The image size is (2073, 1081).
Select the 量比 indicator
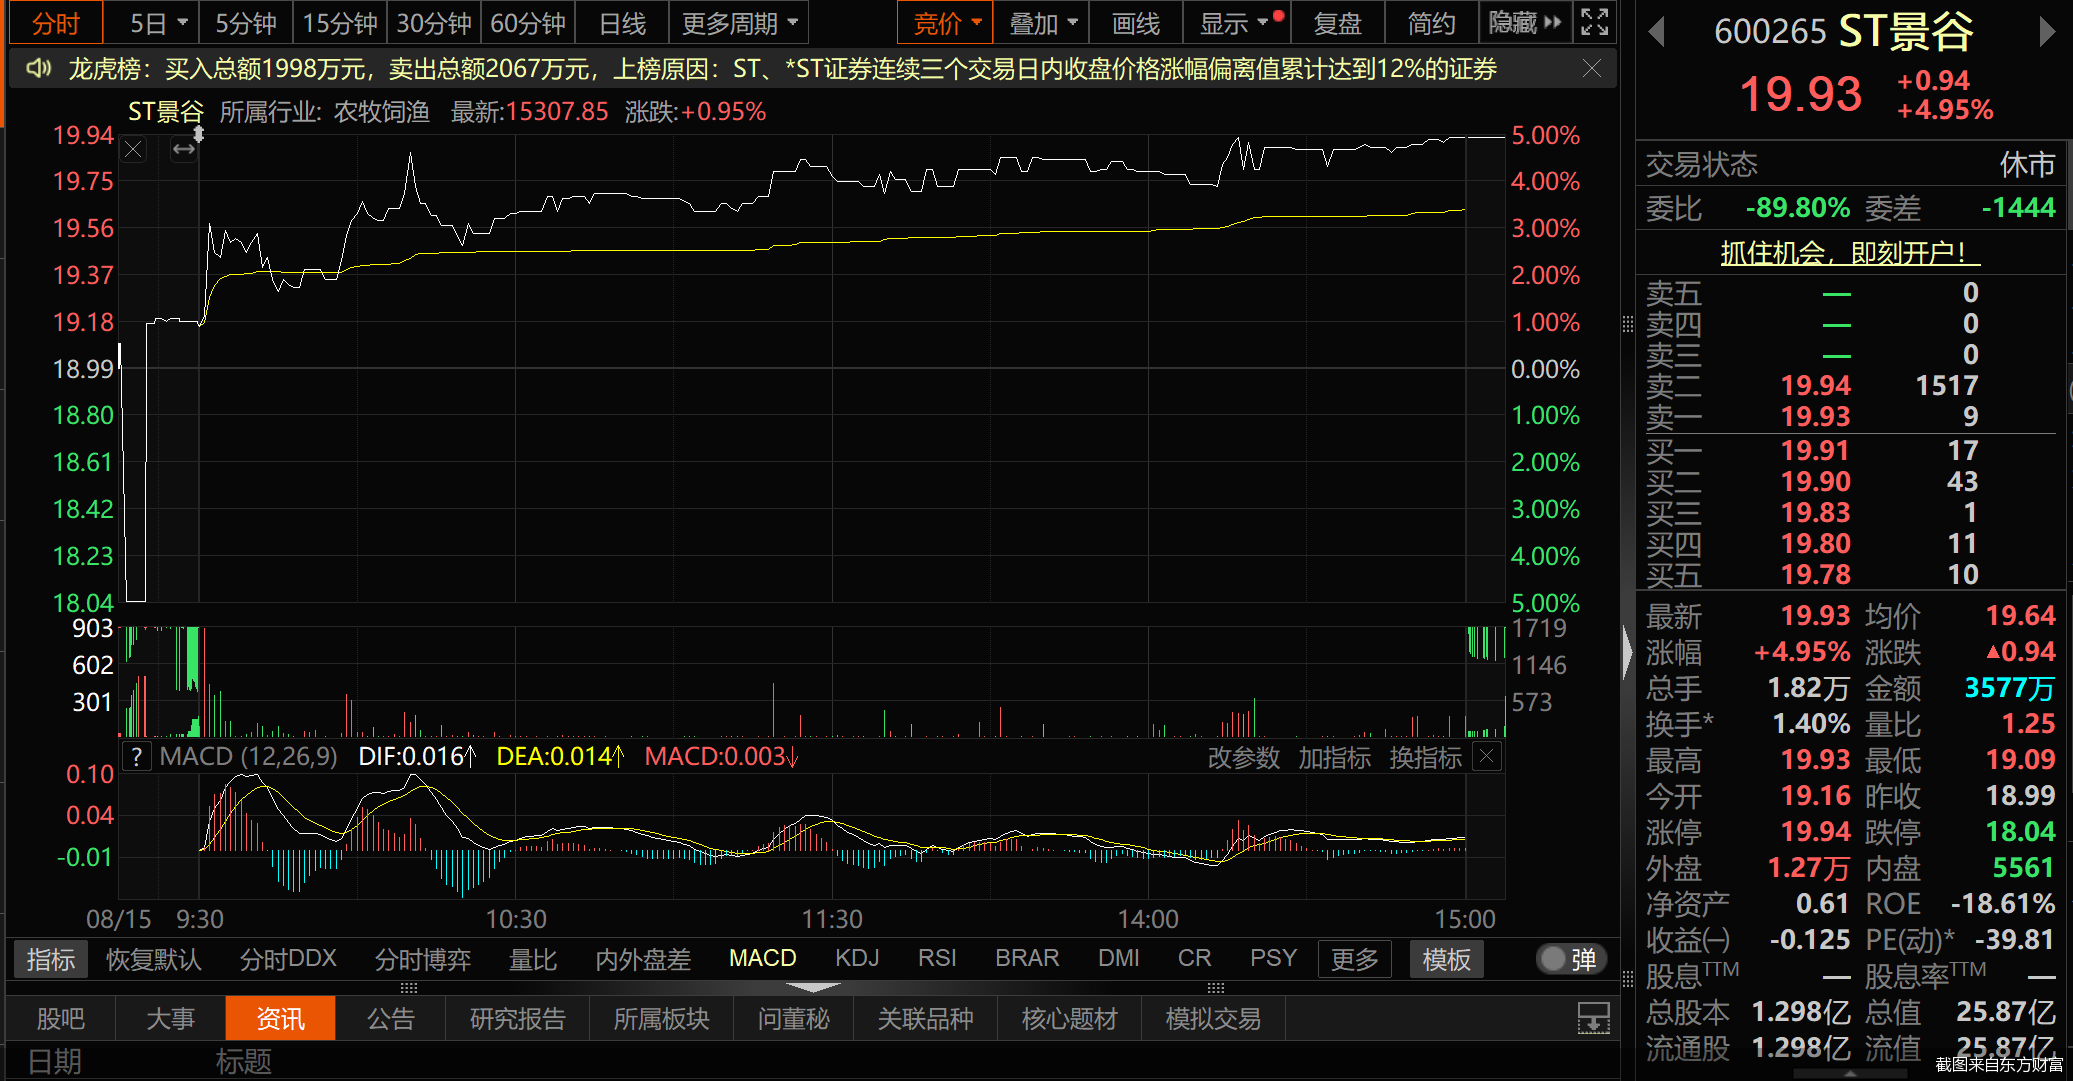point(533,959)
